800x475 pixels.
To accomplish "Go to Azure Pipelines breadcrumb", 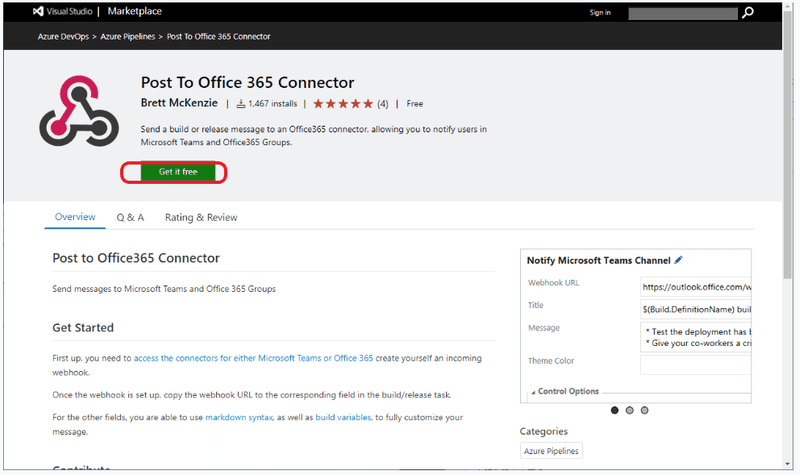I will pyautogui.click(x=128, y=37).
